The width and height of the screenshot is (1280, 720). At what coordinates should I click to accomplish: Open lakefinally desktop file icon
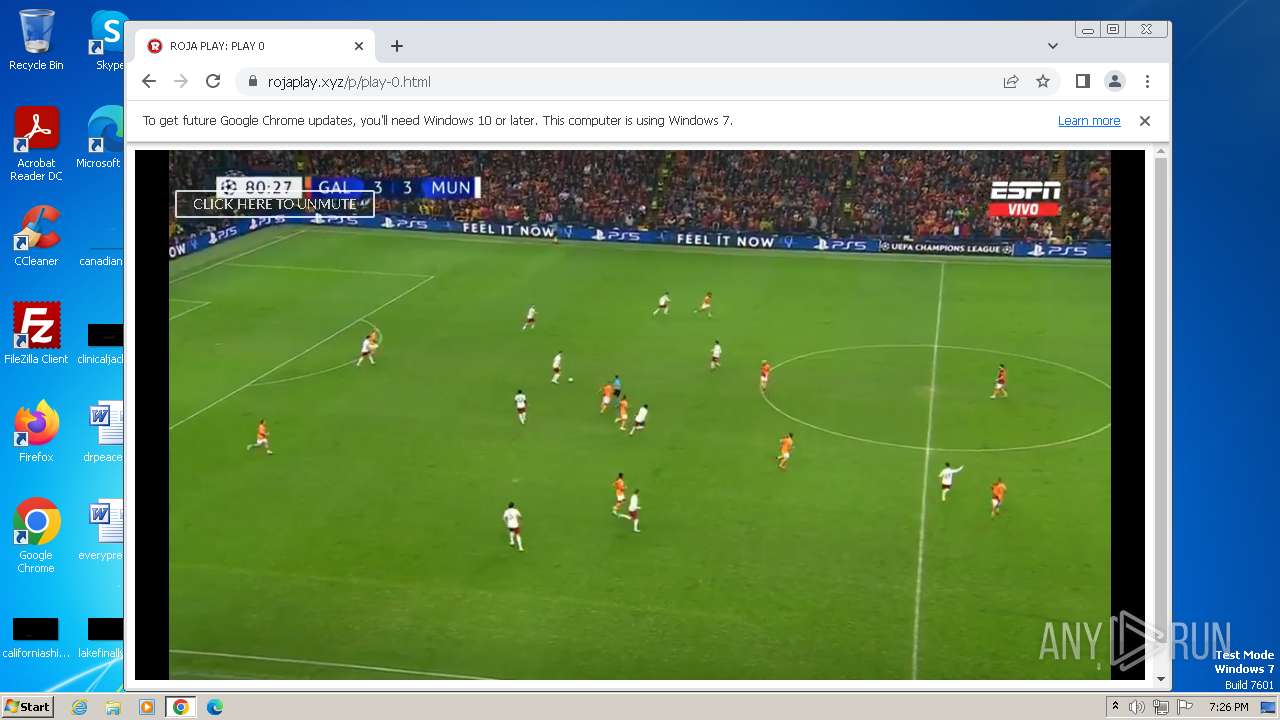coord(102,638)
